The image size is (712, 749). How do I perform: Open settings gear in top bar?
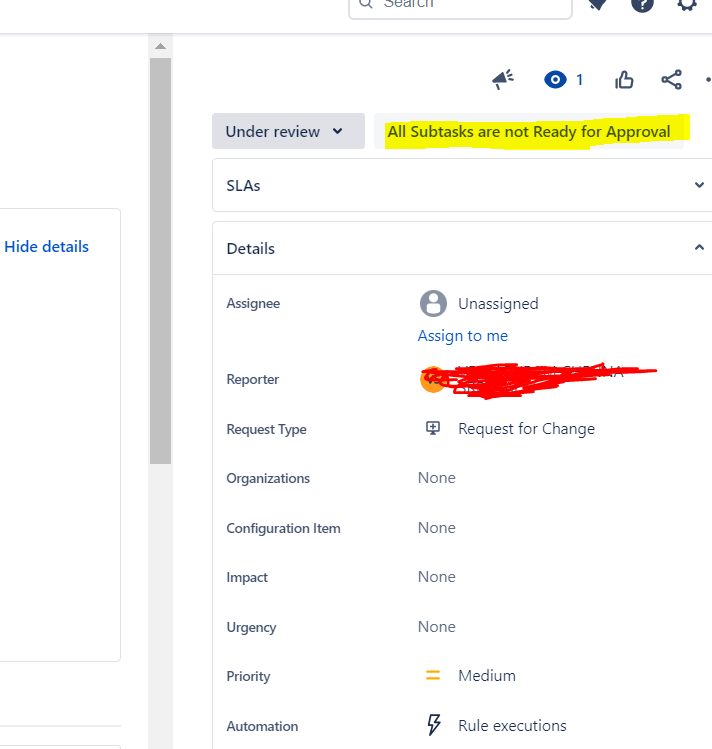tap(687, 5)
